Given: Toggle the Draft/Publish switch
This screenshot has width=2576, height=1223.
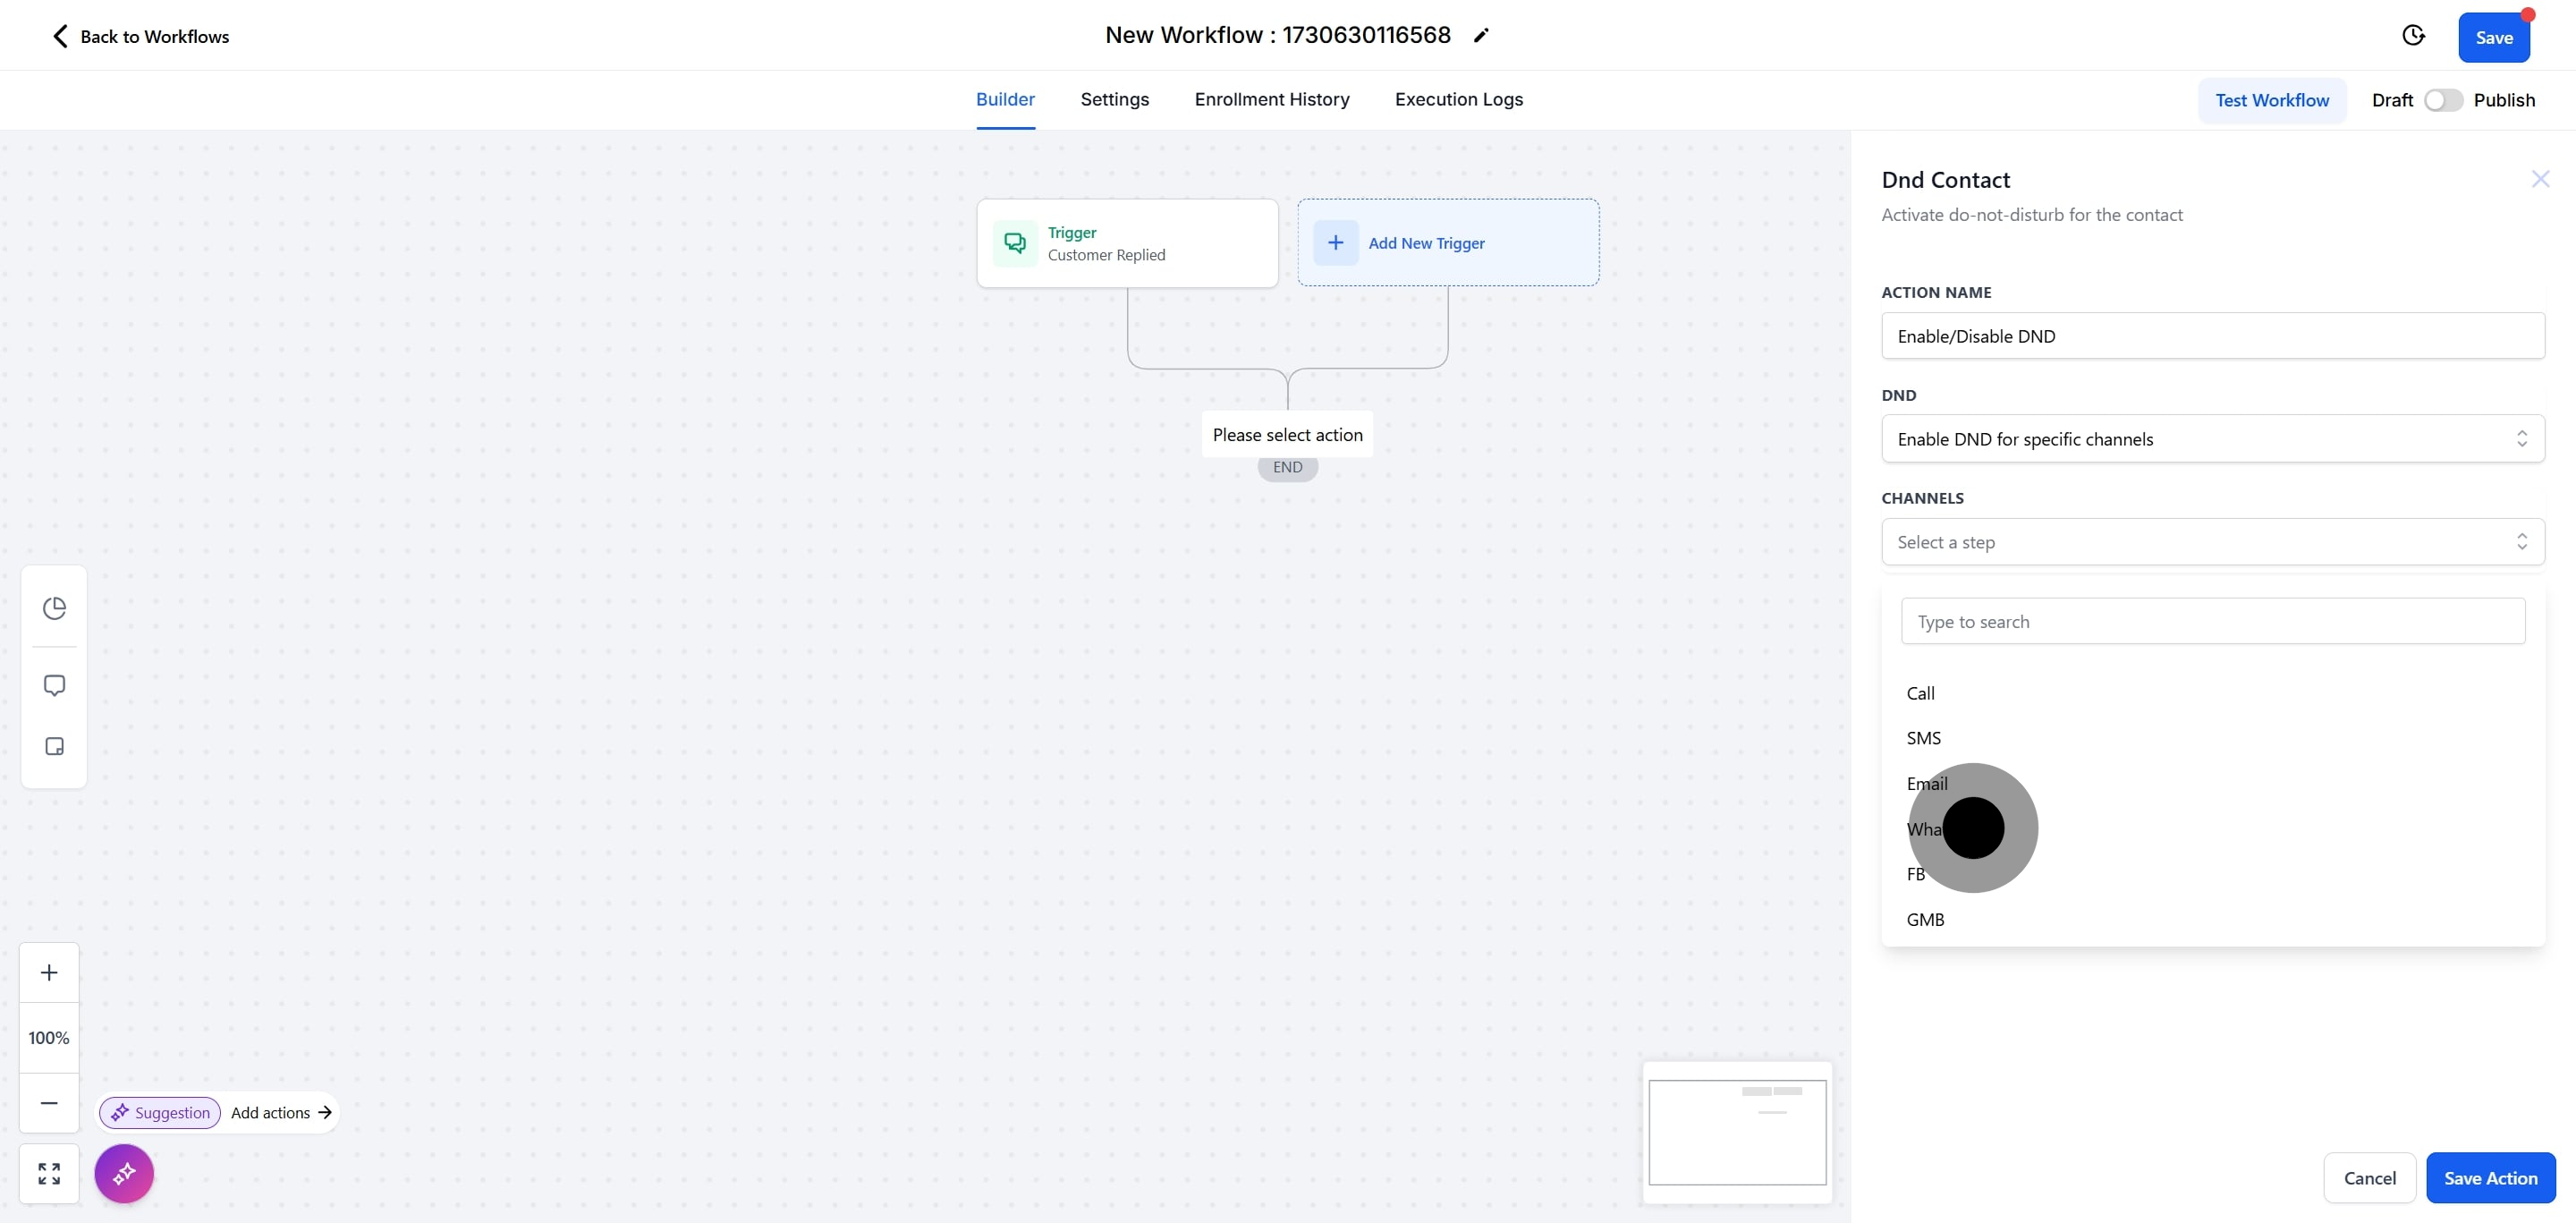Looking at the screenshot, I should 2442,100.
